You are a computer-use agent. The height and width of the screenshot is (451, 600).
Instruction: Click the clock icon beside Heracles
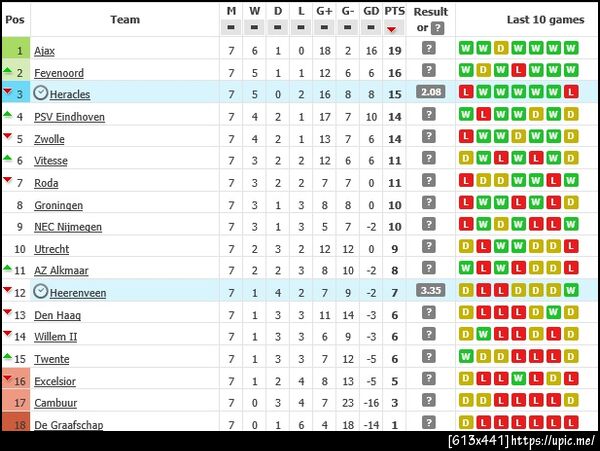[41, 93]
